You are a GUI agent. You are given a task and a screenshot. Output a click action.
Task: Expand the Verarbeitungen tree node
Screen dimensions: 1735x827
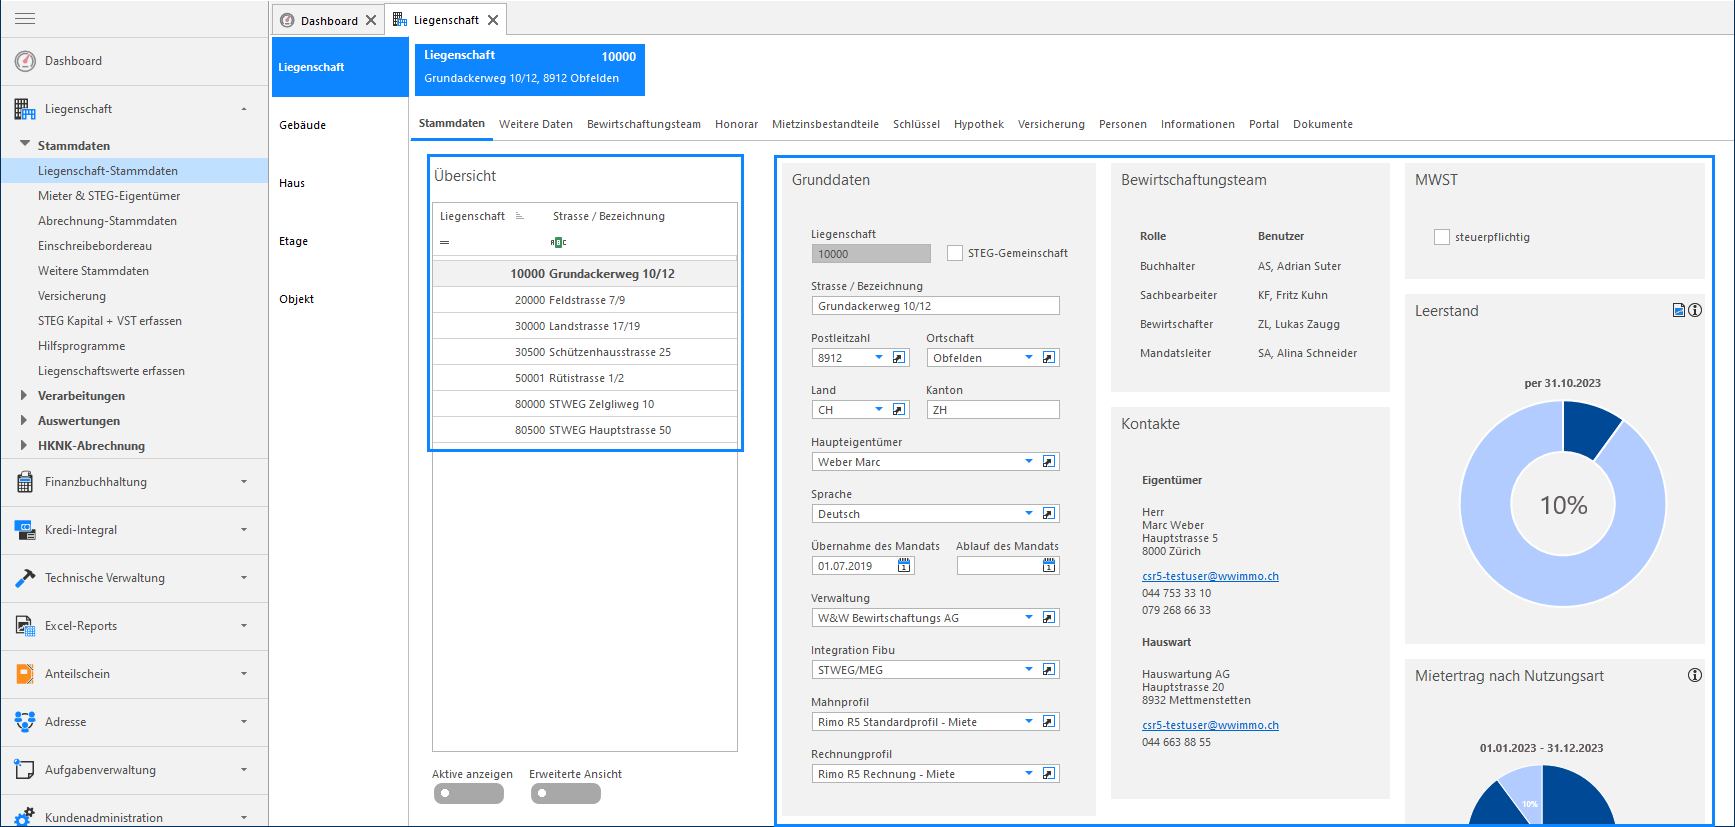[24, 396]
